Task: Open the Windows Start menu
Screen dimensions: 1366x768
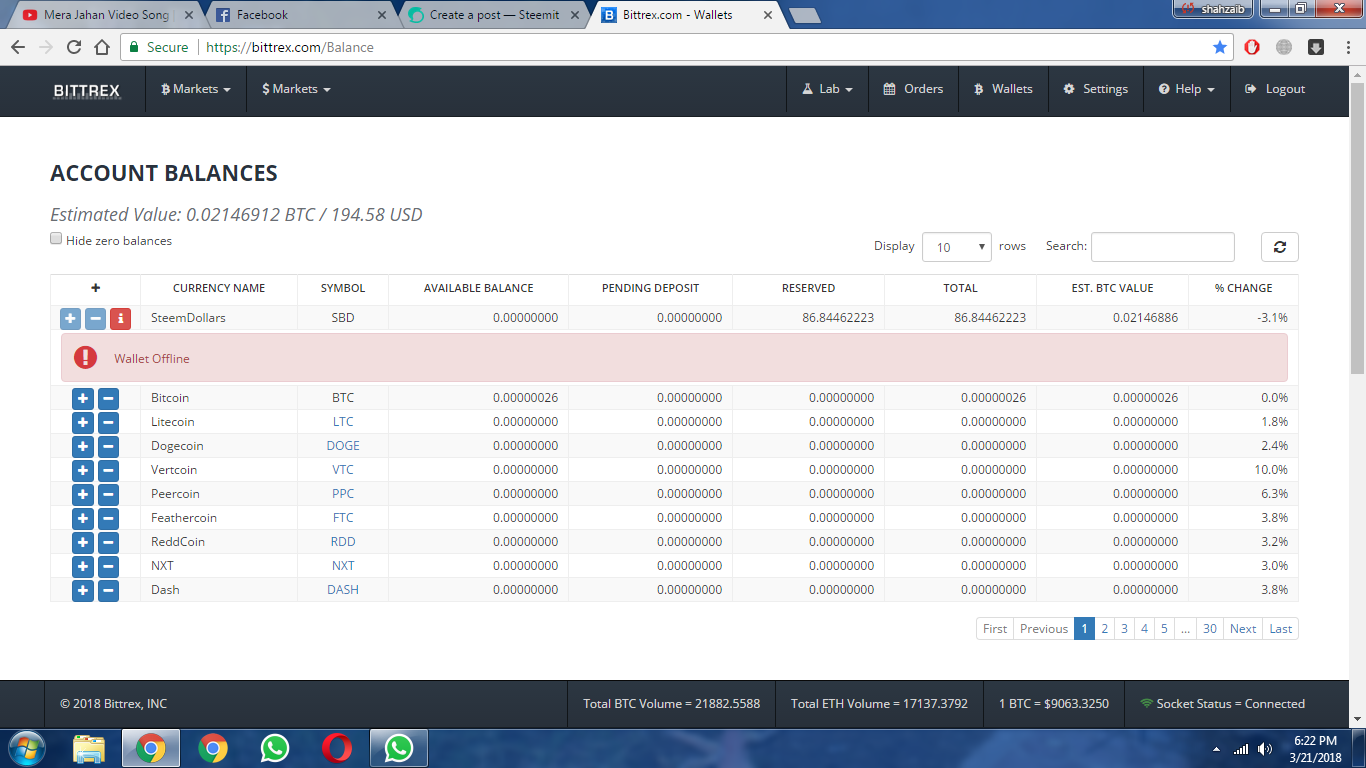Action: [x=27, y=748]
